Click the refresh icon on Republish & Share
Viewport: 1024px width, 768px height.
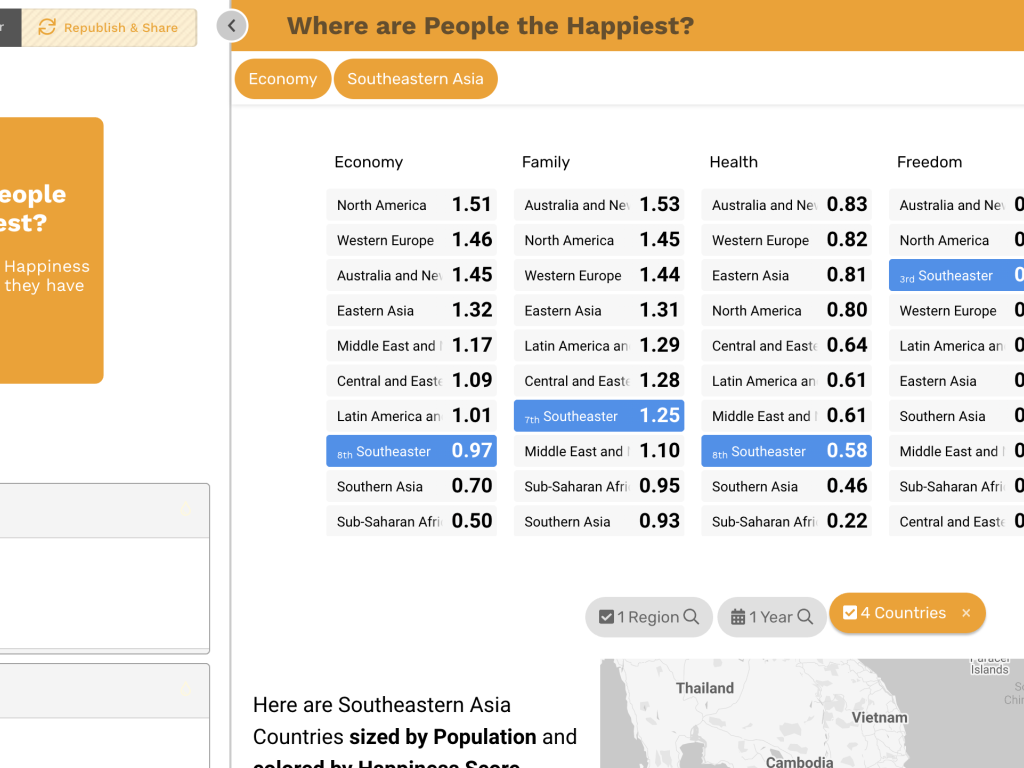tap(47, 27)
